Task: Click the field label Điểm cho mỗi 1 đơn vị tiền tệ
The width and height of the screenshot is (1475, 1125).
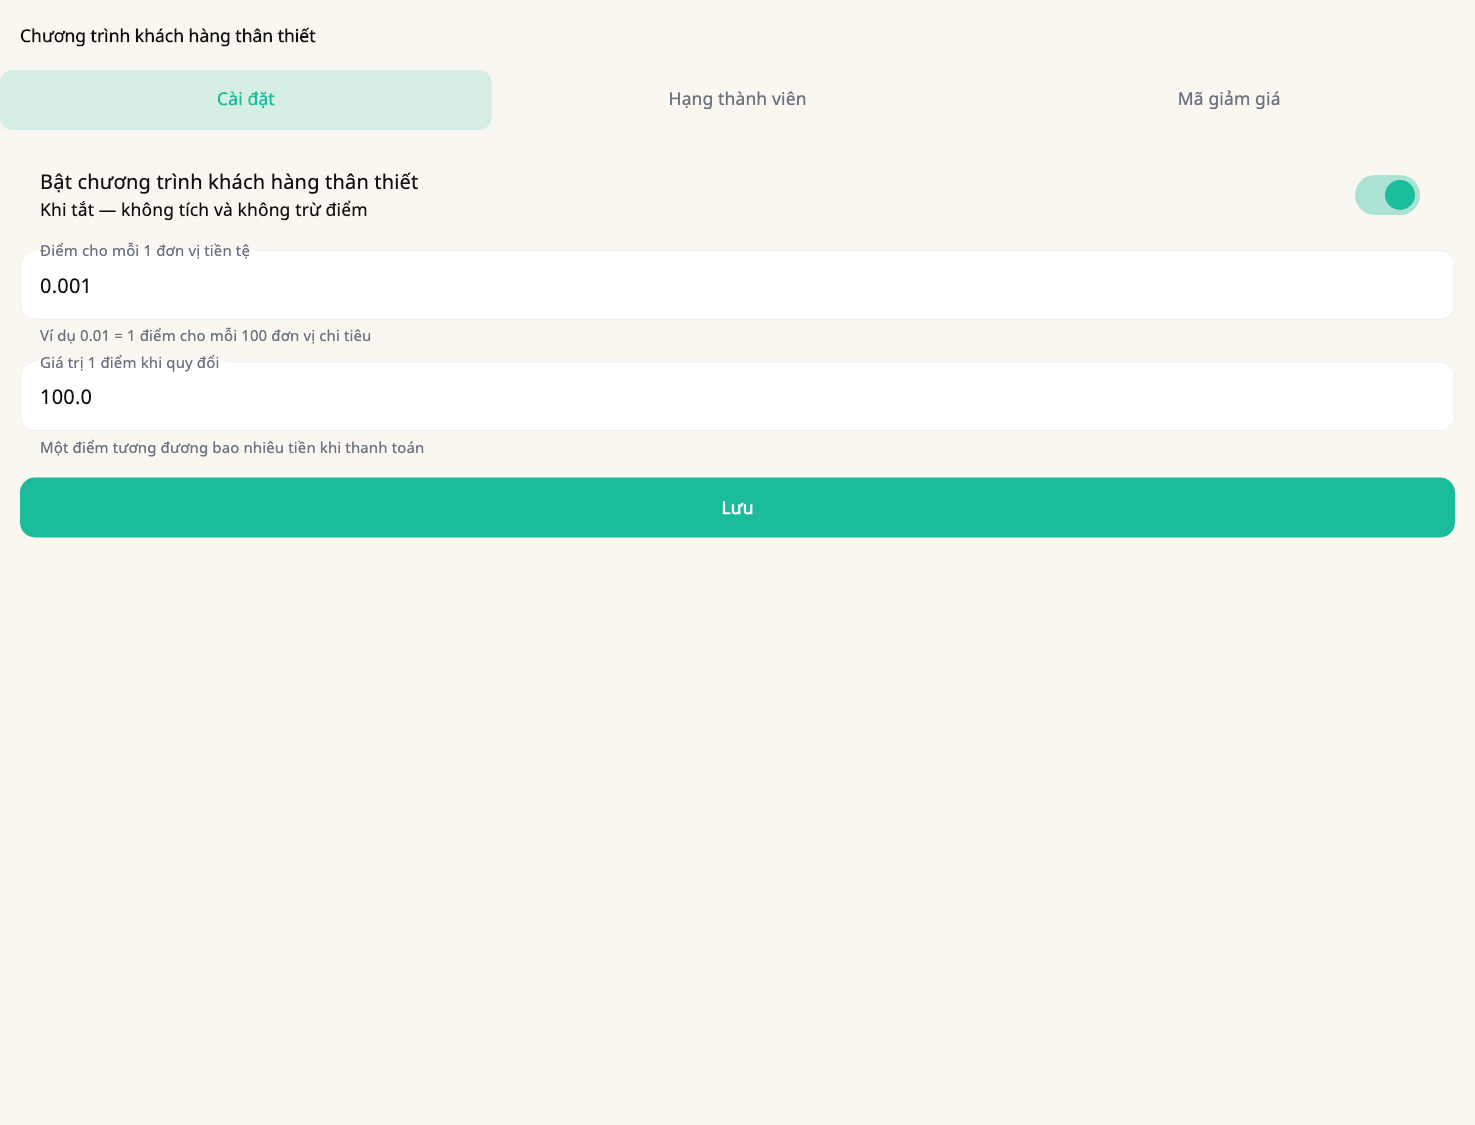Action: pyautogui.click(x=145, y=251)
